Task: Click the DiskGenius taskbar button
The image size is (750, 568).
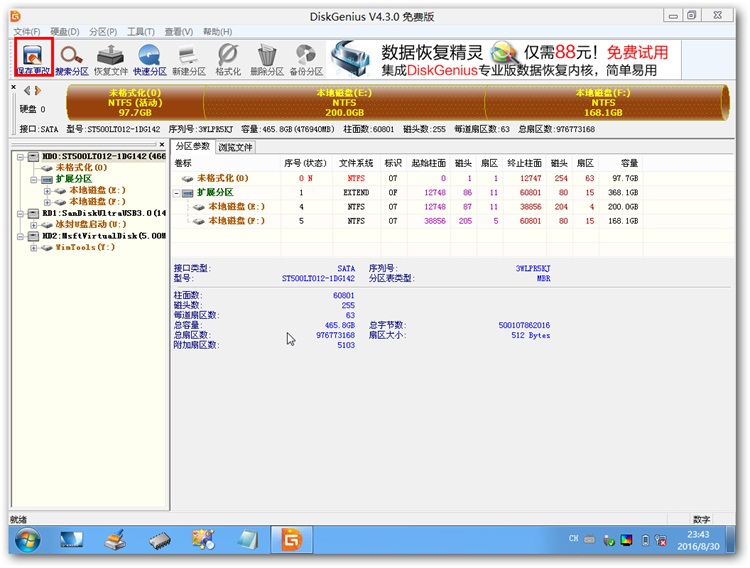Action: point(292,540)
